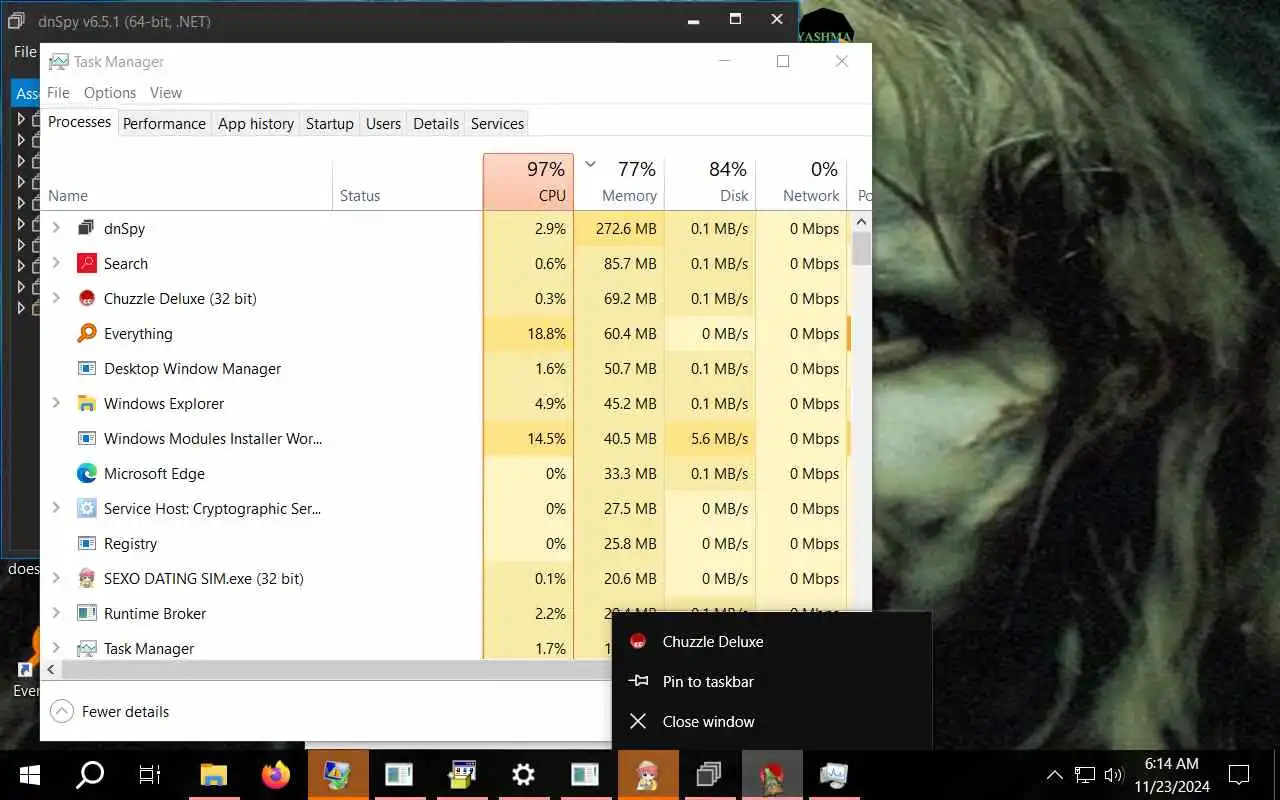
Task: Choose Close window in the jump list
Action: coord(771,721)
